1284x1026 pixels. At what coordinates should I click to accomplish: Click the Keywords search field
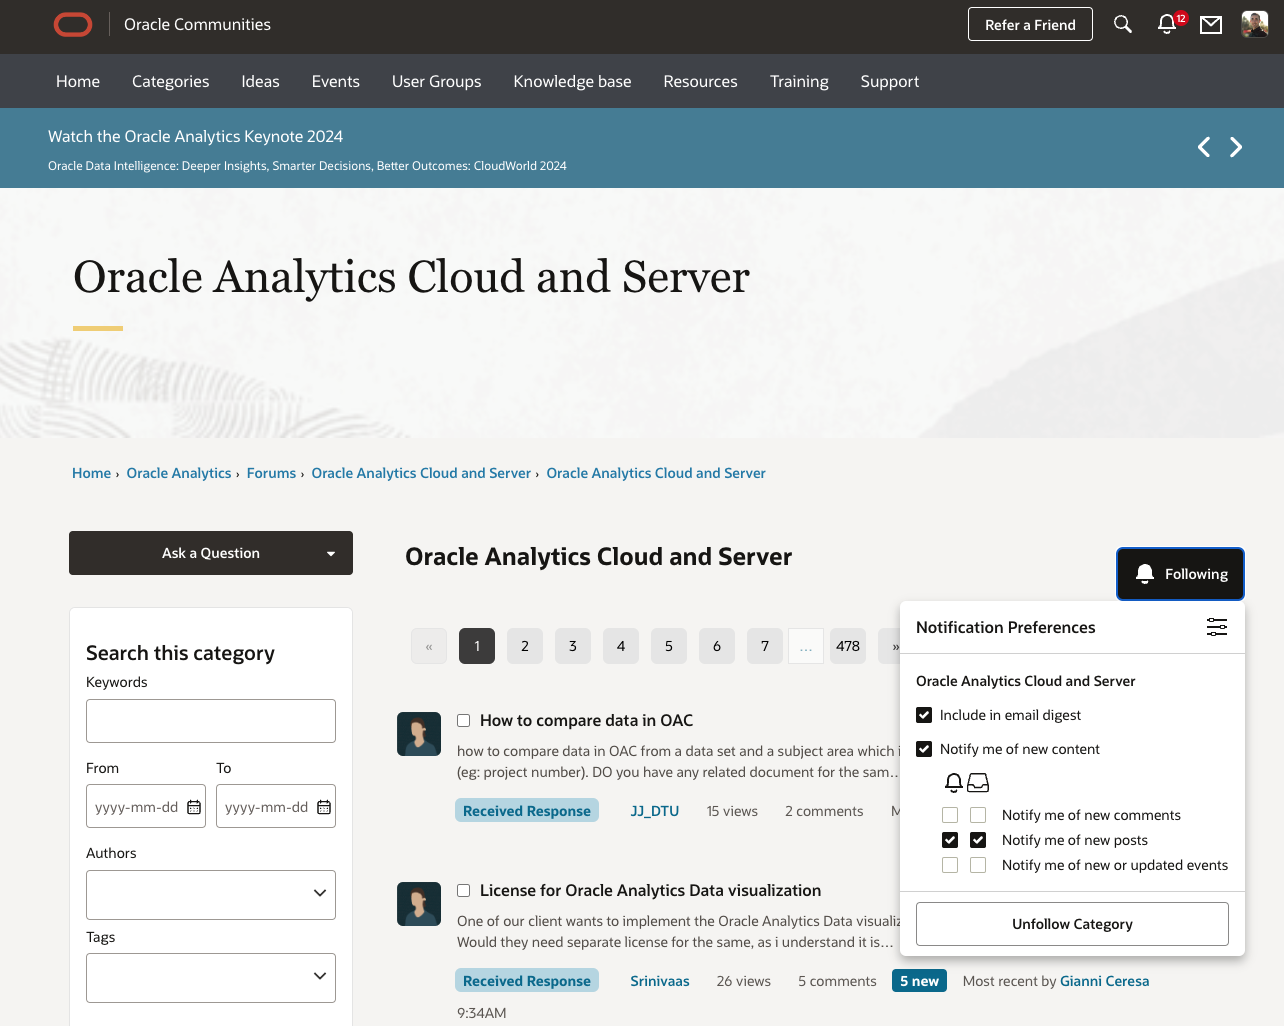click(x=211, y=721)
